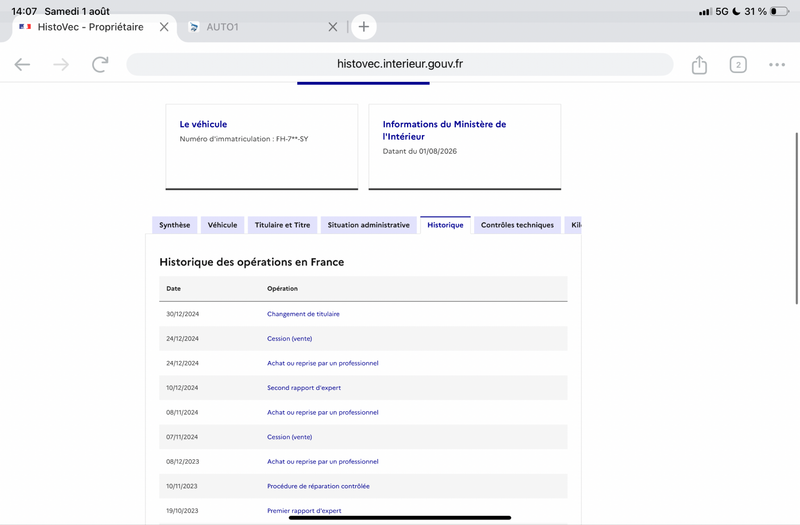Click Achat ou reprise dated 08/11/2024
800x525 pixels.
click(322, 412)
